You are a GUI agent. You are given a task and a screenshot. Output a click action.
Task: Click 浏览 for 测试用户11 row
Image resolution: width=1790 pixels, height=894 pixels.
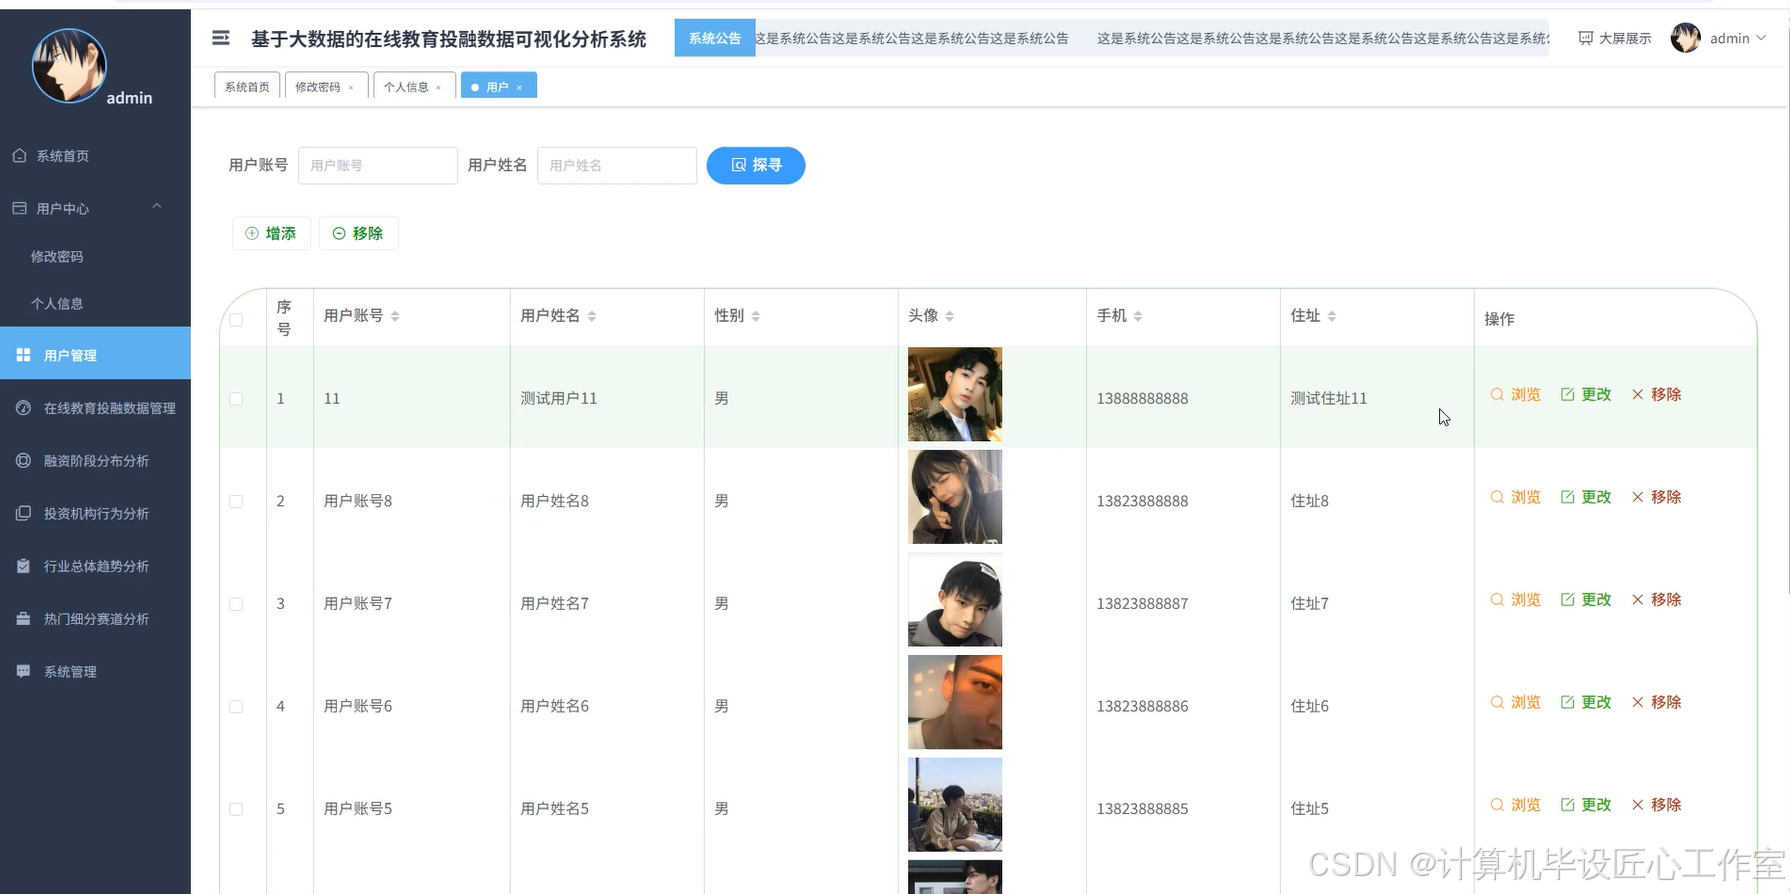(x=1515, y=394)
